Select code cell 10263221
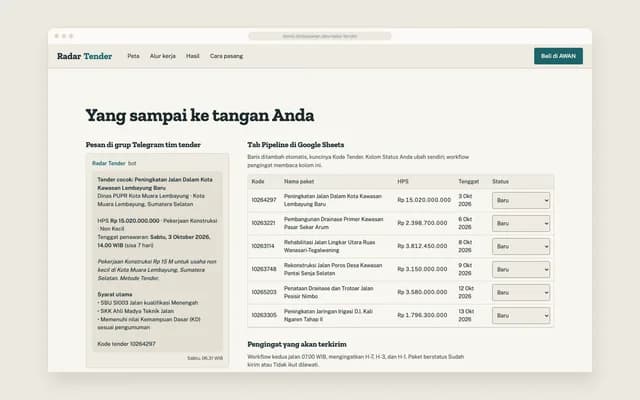The width and height of the screenshot is (640, 400). point(263,223)
